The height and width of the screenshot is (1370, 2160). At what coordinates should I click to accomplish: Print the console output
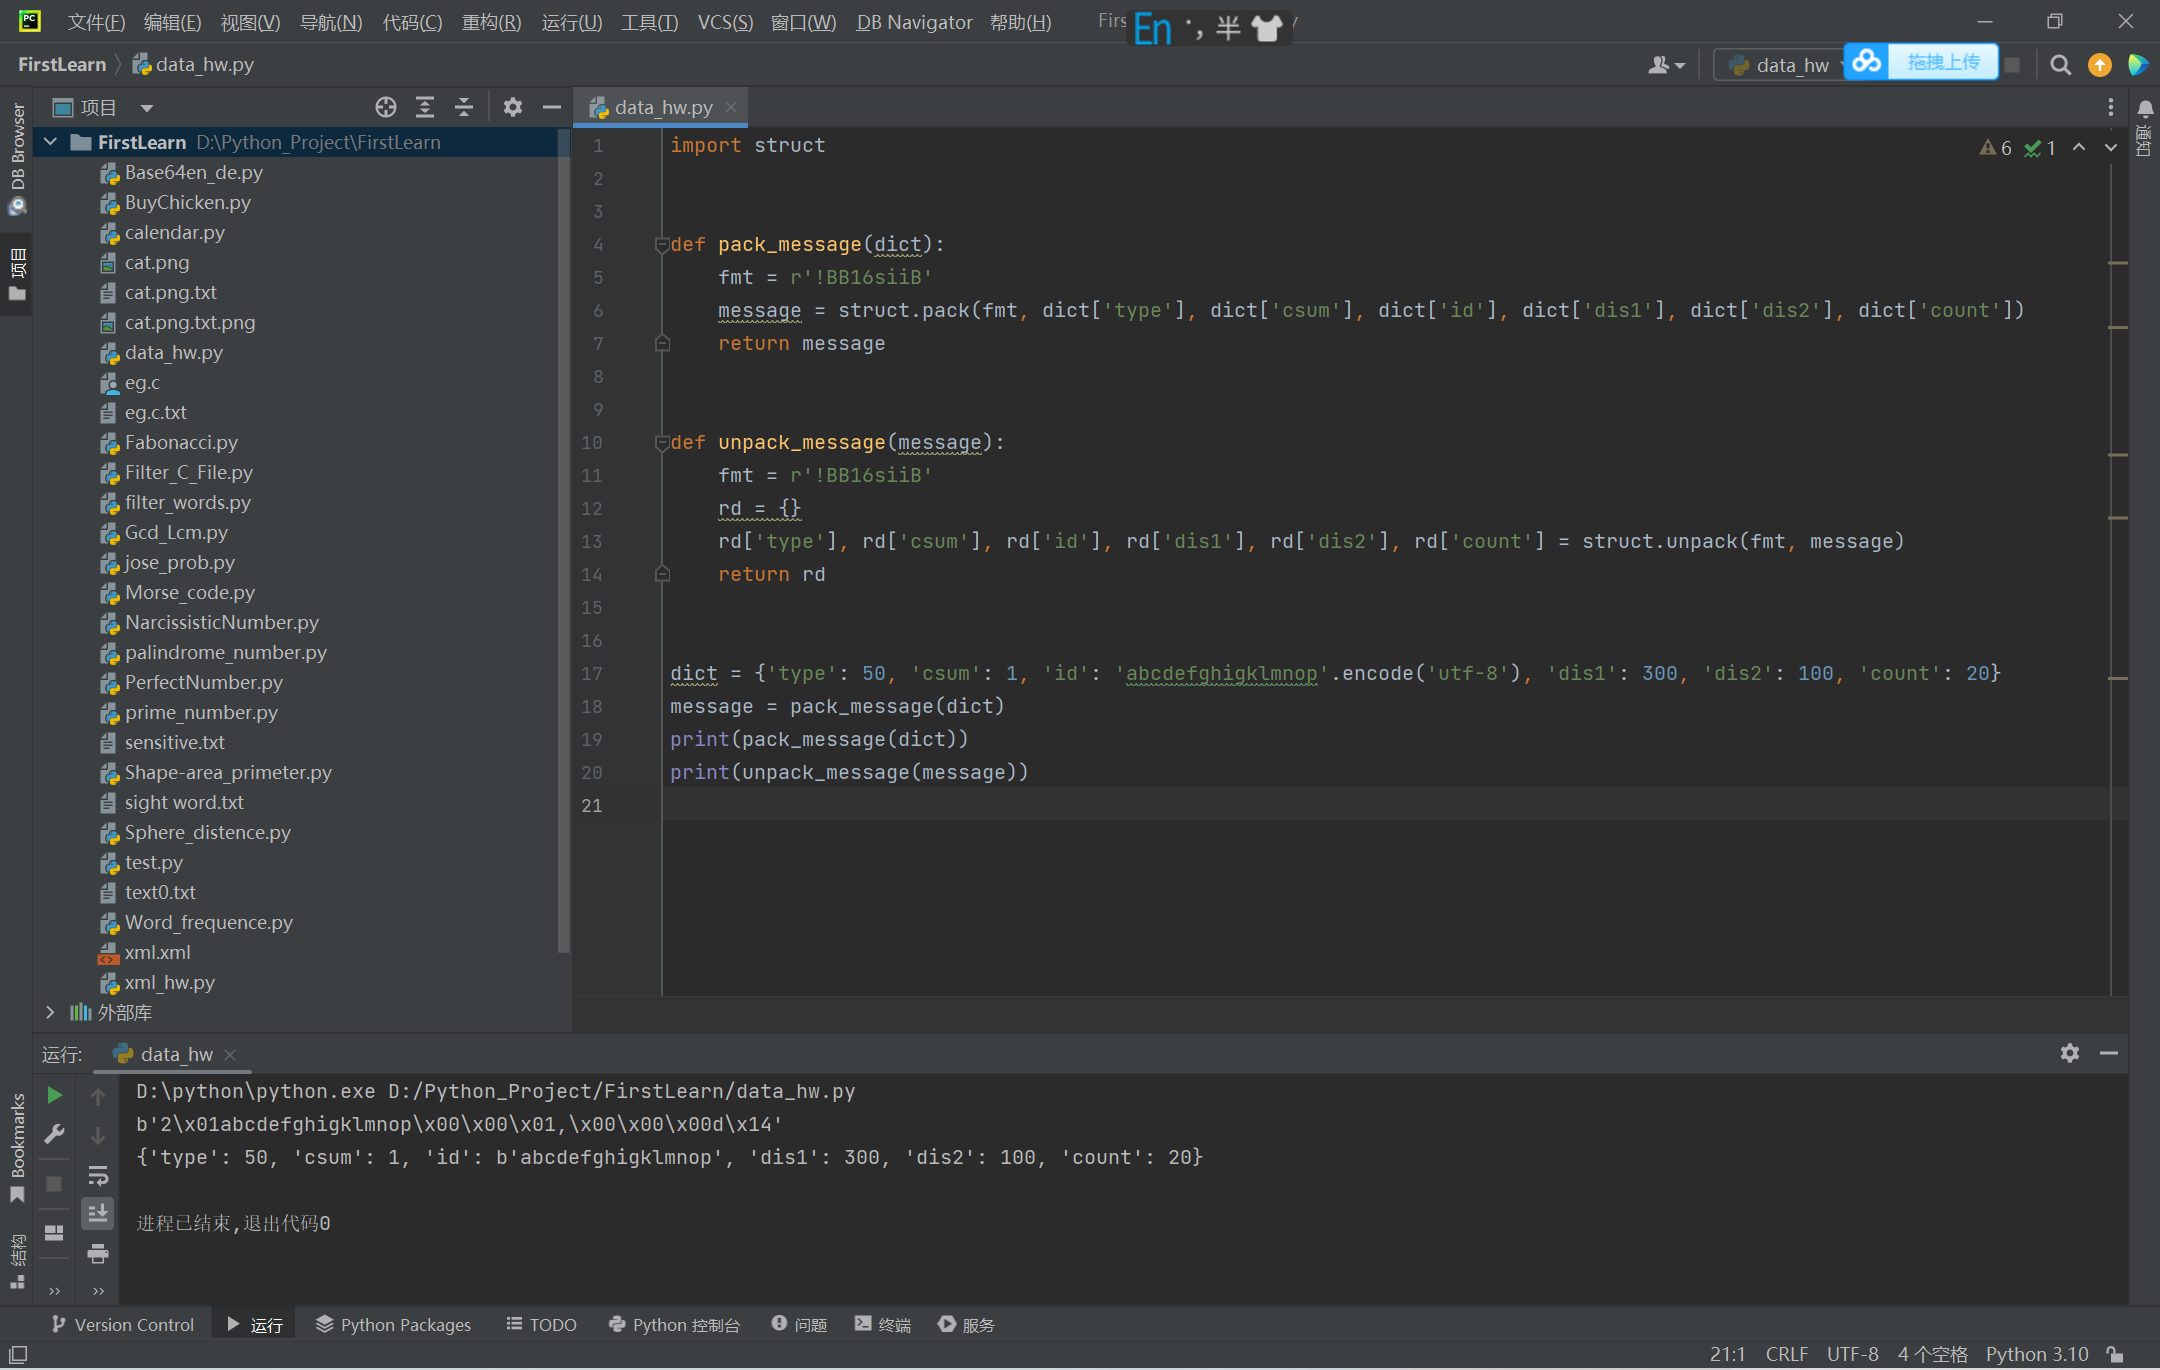point(98,1253)
